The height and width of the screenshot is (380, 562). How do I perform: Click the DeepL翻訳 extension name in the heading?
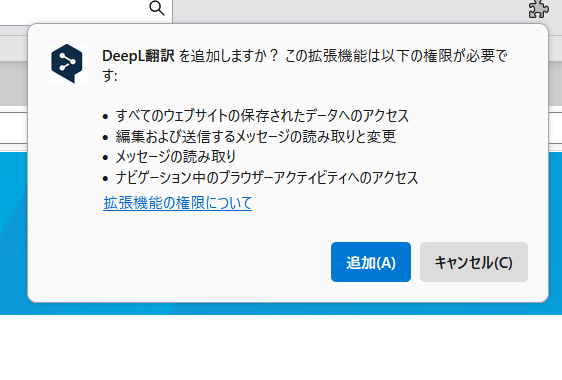click(138, 56)
